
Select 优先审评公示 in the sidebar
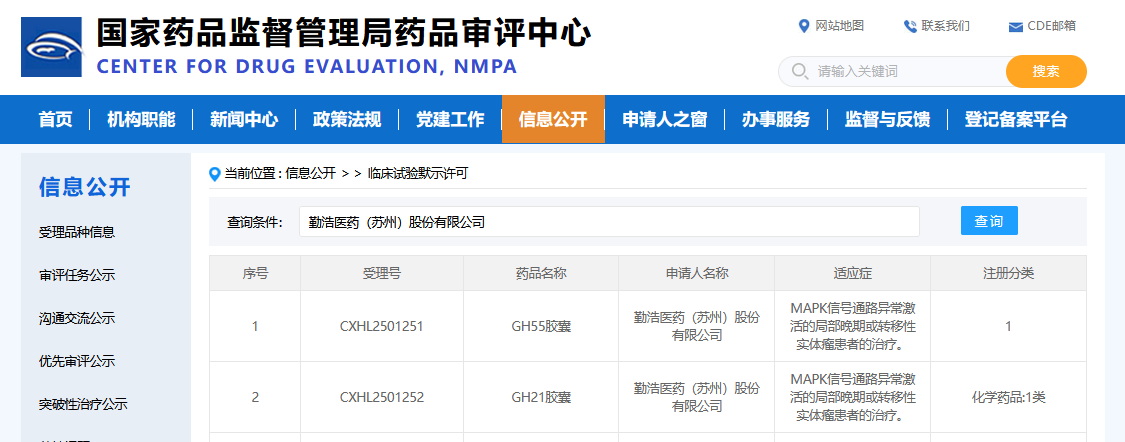coord(77,361)
